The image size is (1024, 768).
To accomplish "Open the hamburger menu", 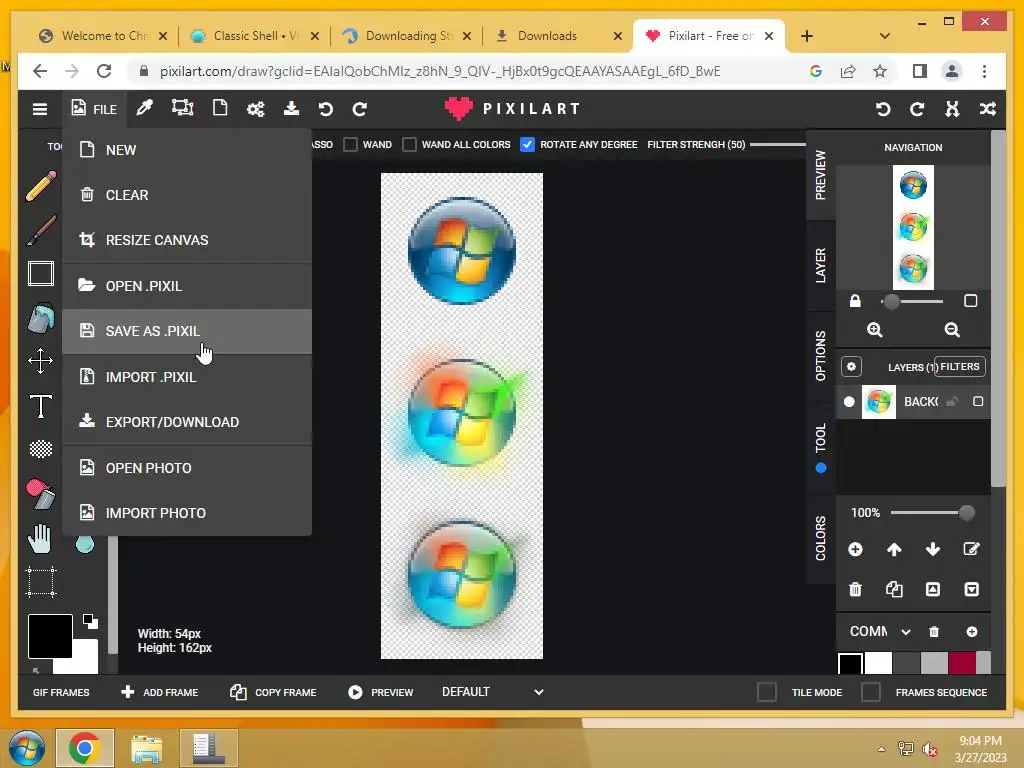I will [x=40, y=109].
